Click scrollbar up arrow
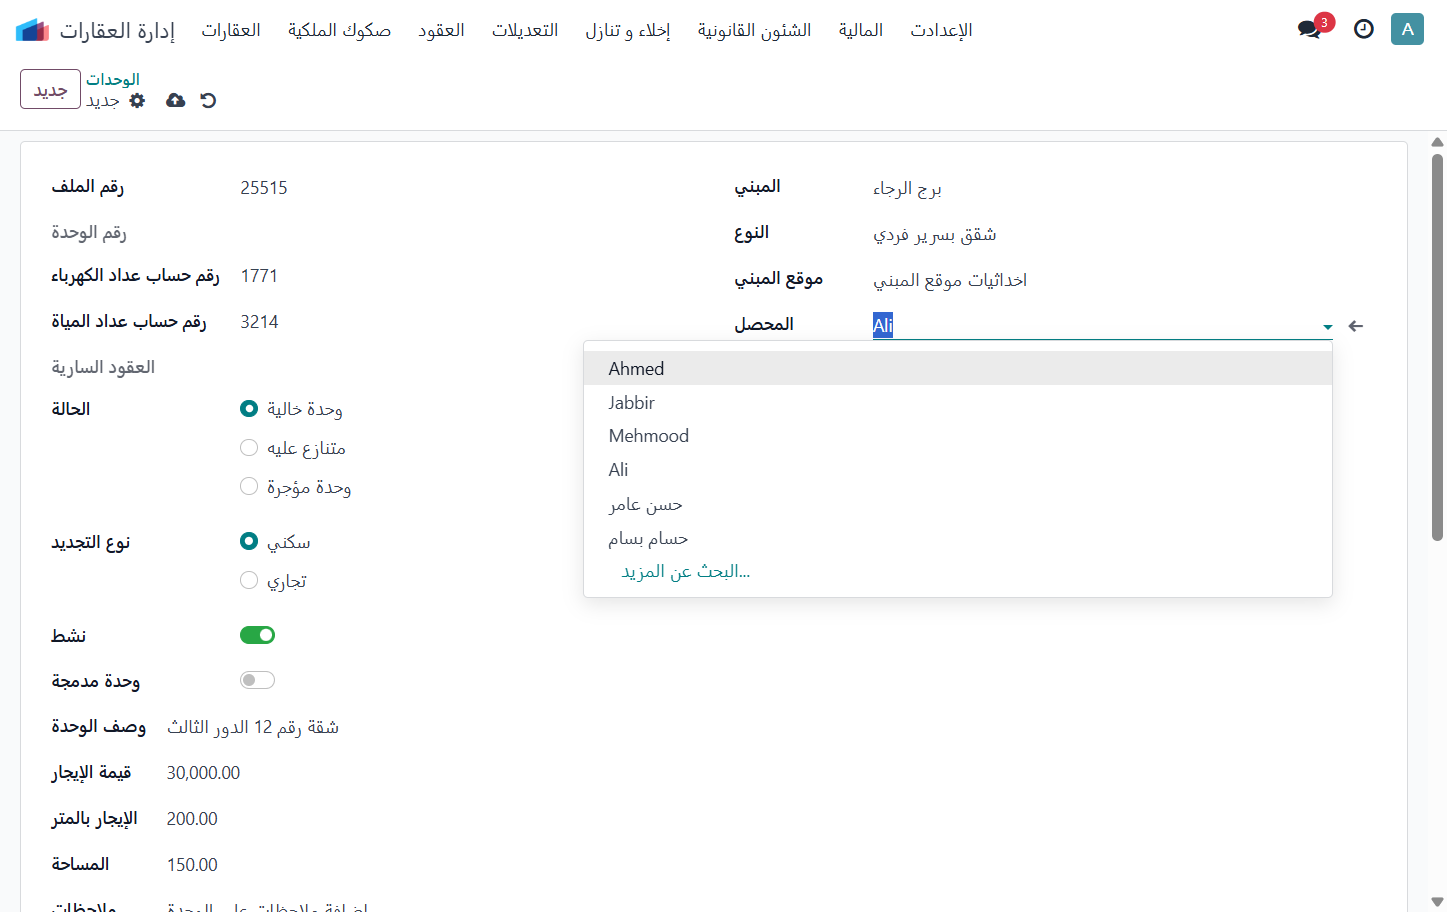 click(1437, 142)
